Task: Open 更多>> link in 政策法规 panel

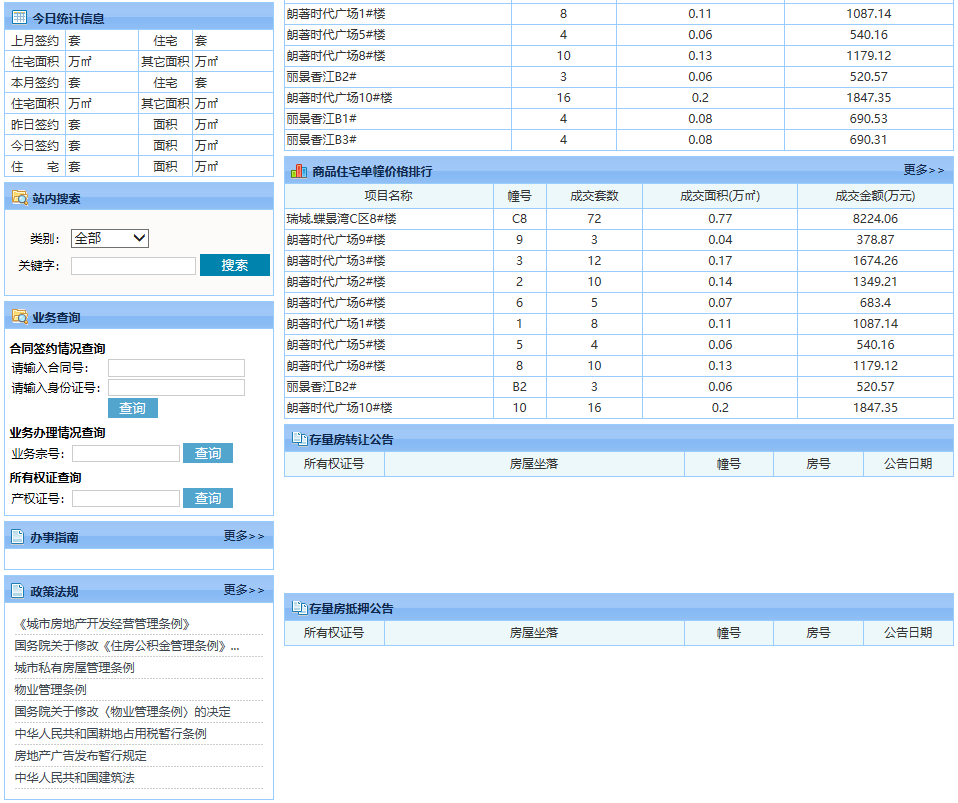Action: point(243,590)
